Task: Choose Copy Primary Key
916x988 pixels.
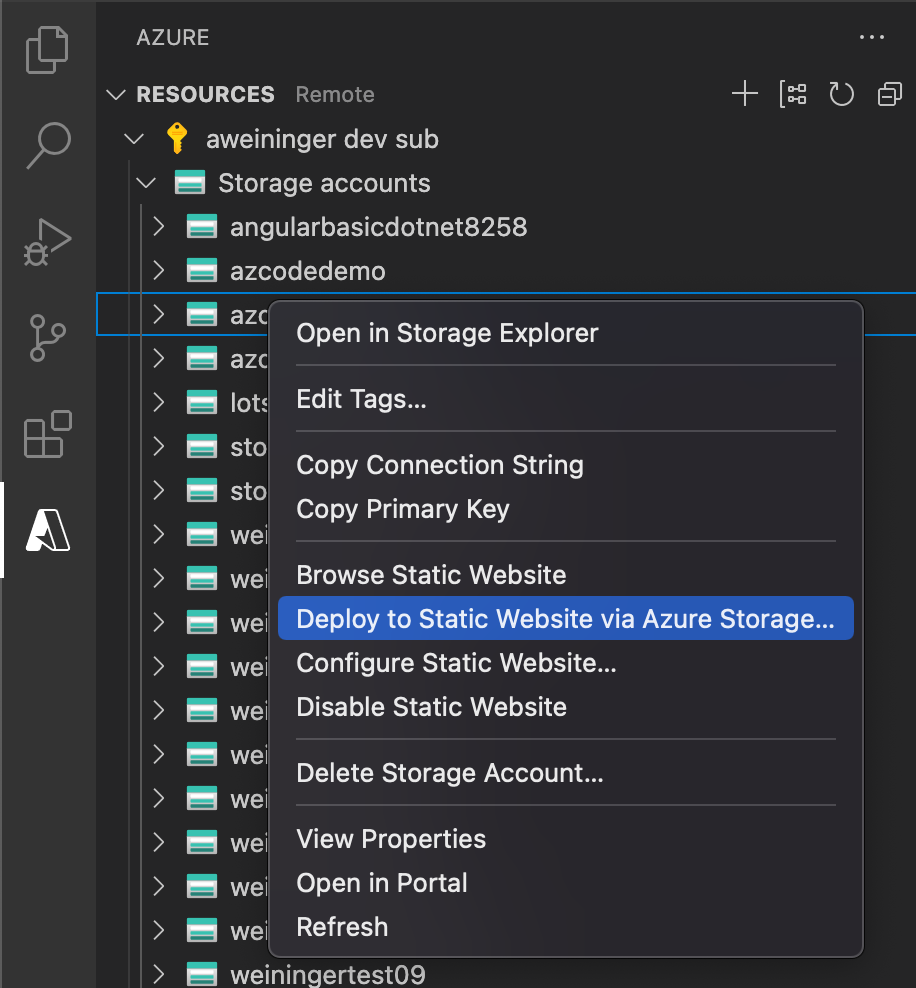Action: [x=566, y=509]
